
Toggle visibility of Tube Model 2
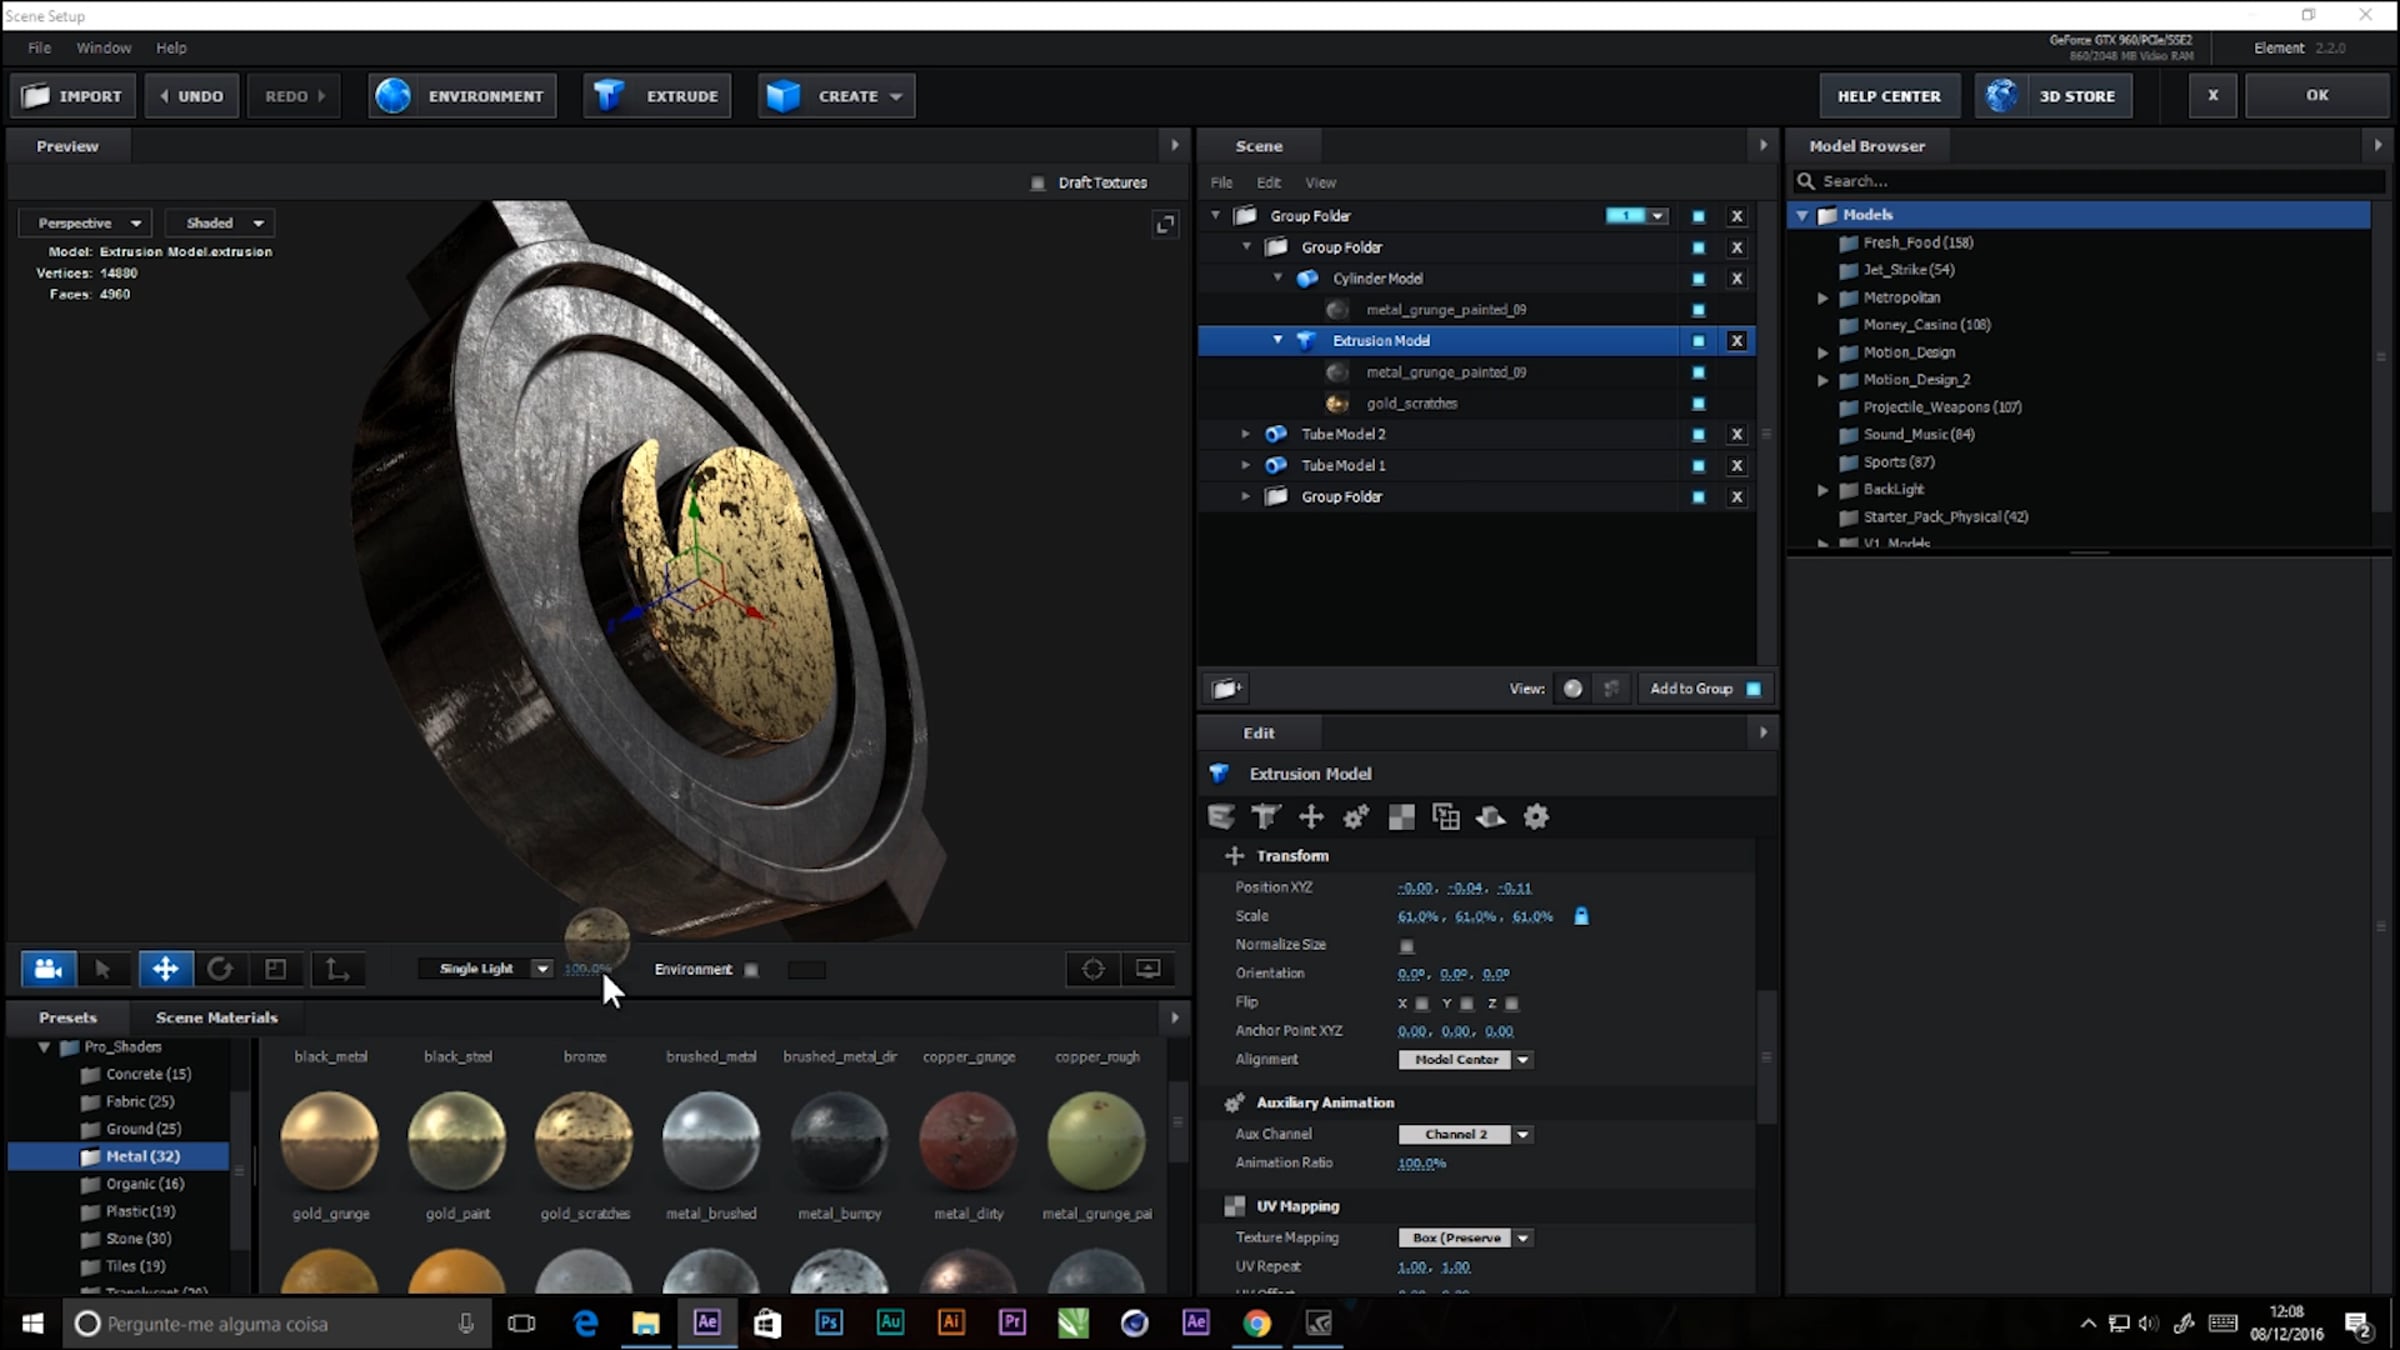(x=1698, y=434)
